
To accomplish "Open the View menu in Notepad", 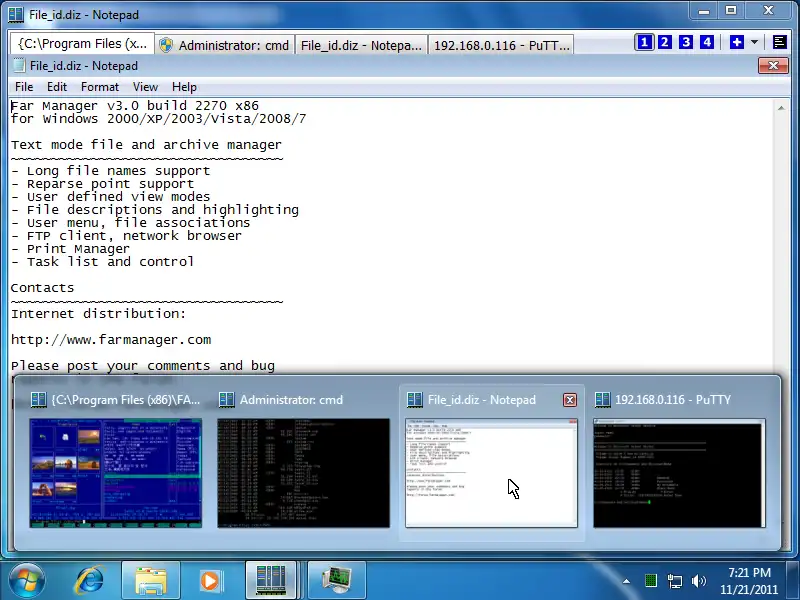I will tap(145, 87).
